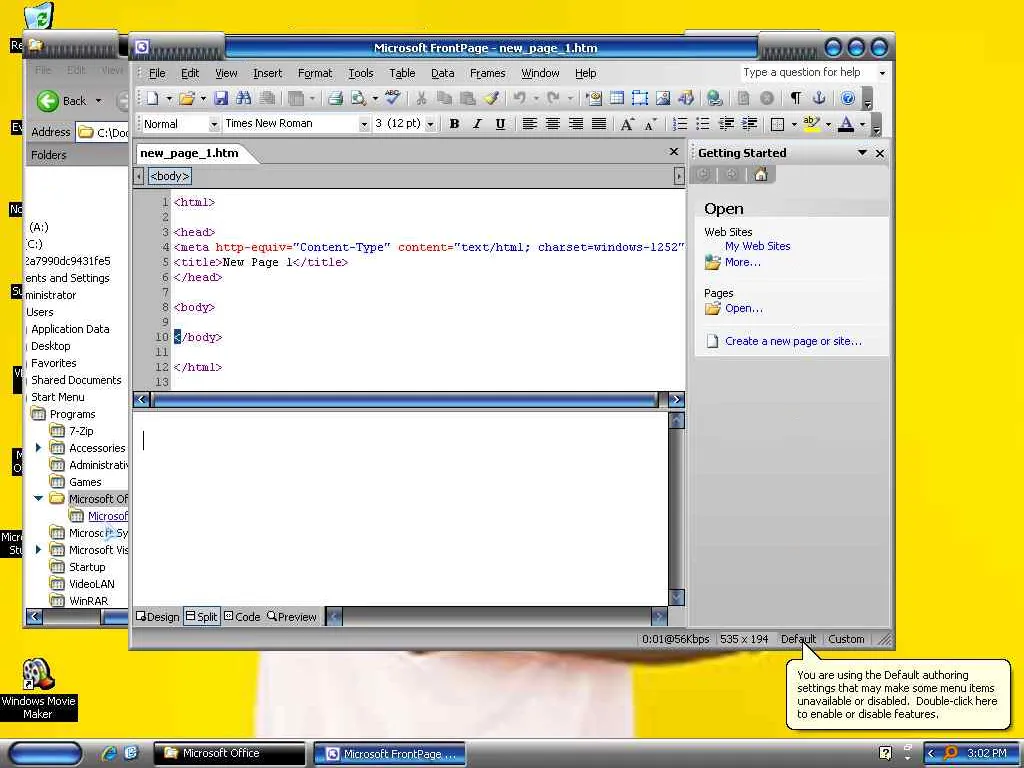Apply numbered list icon
The width and height of the screenshot is (1024, 768).
[x=680, y=123]
